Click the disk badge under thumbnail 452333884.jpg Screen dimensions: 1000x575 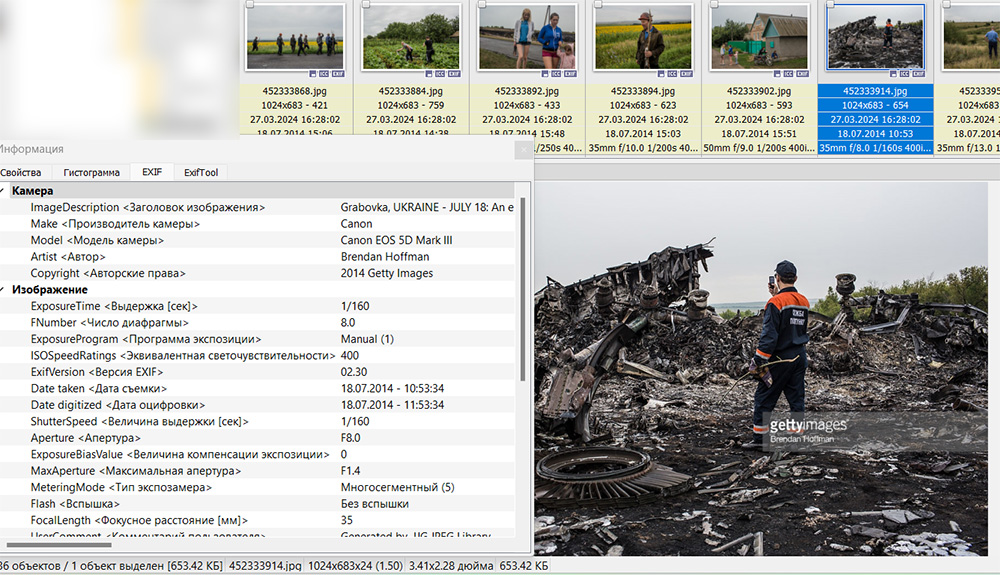[x=429, y=74]
